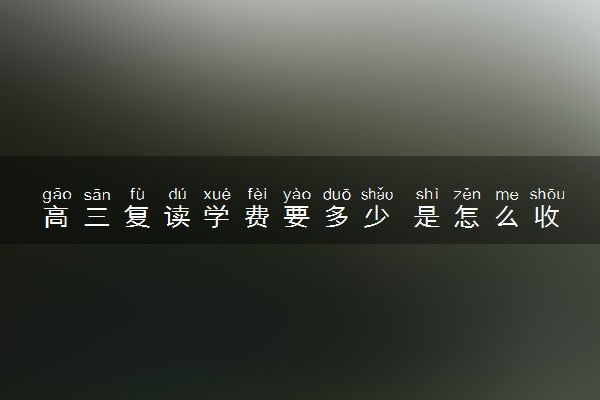
Task: Select the character 学
Action: (217, 217)
